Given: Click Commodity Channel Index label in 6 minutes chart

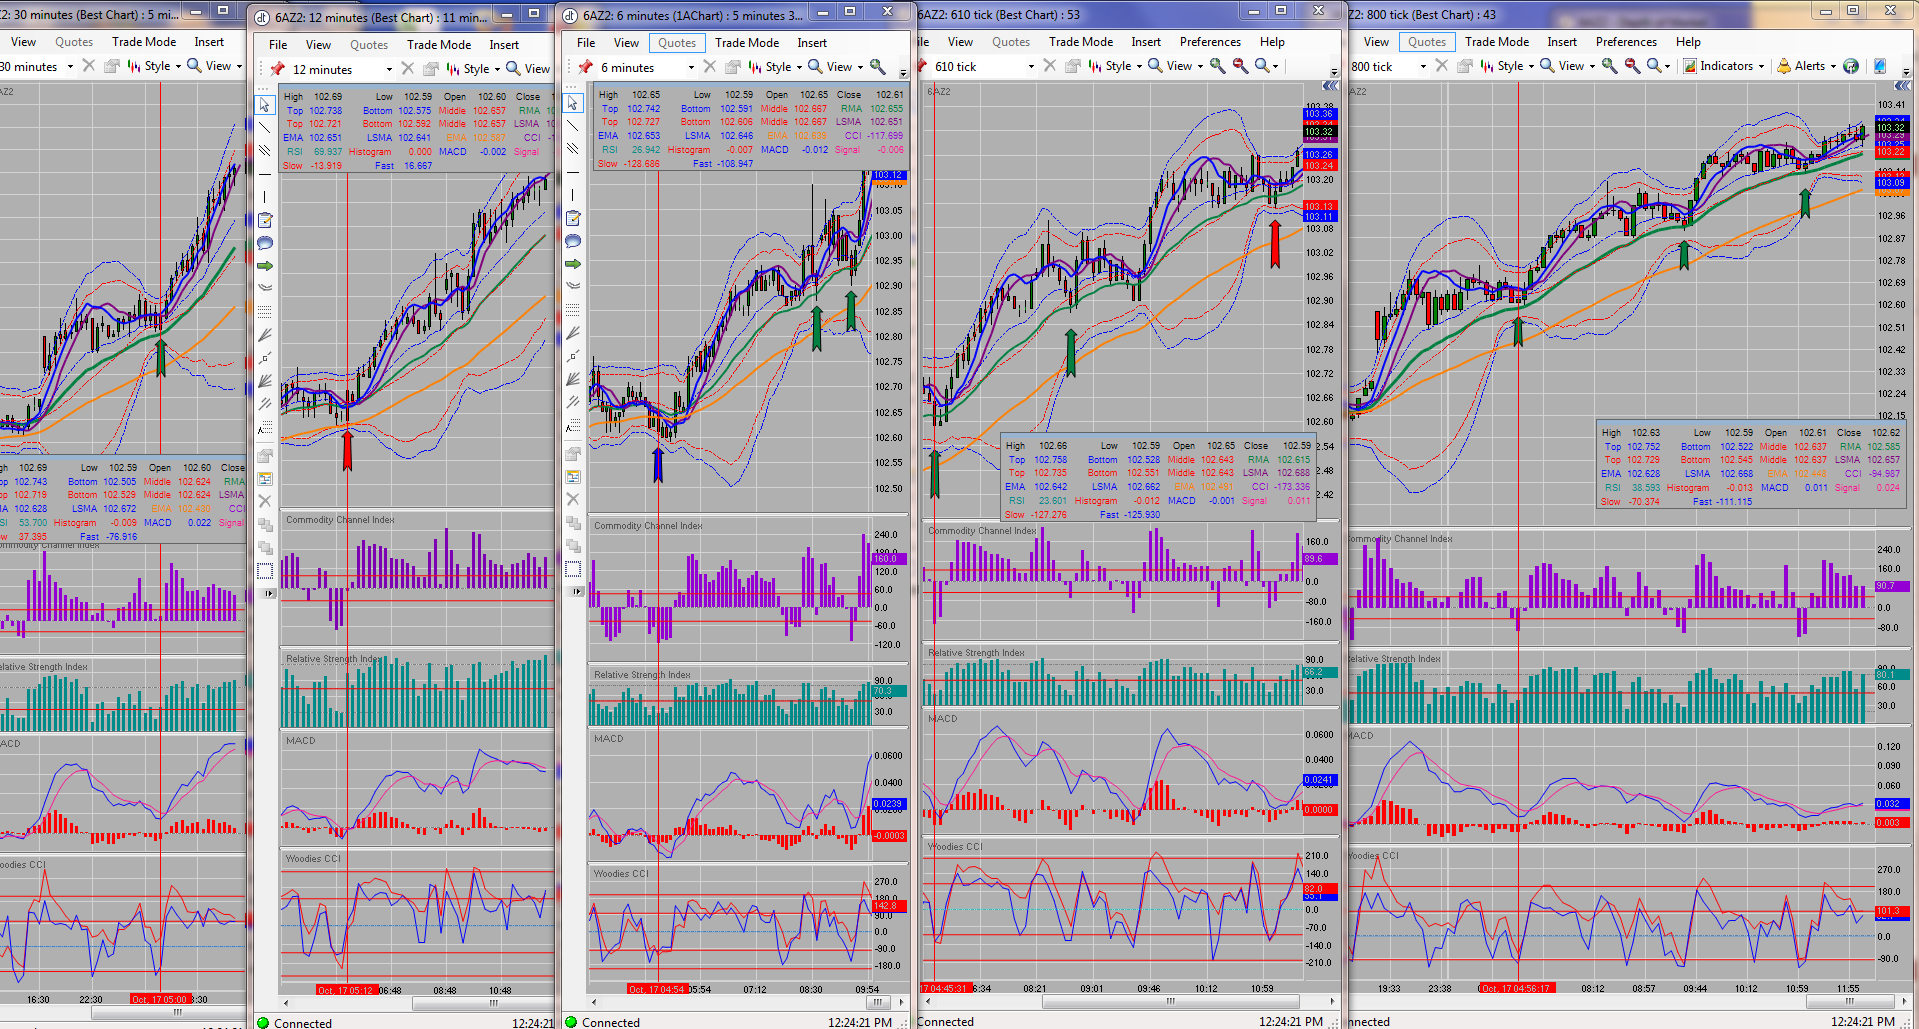Looking at the screenshot, I should pos(648,526).
